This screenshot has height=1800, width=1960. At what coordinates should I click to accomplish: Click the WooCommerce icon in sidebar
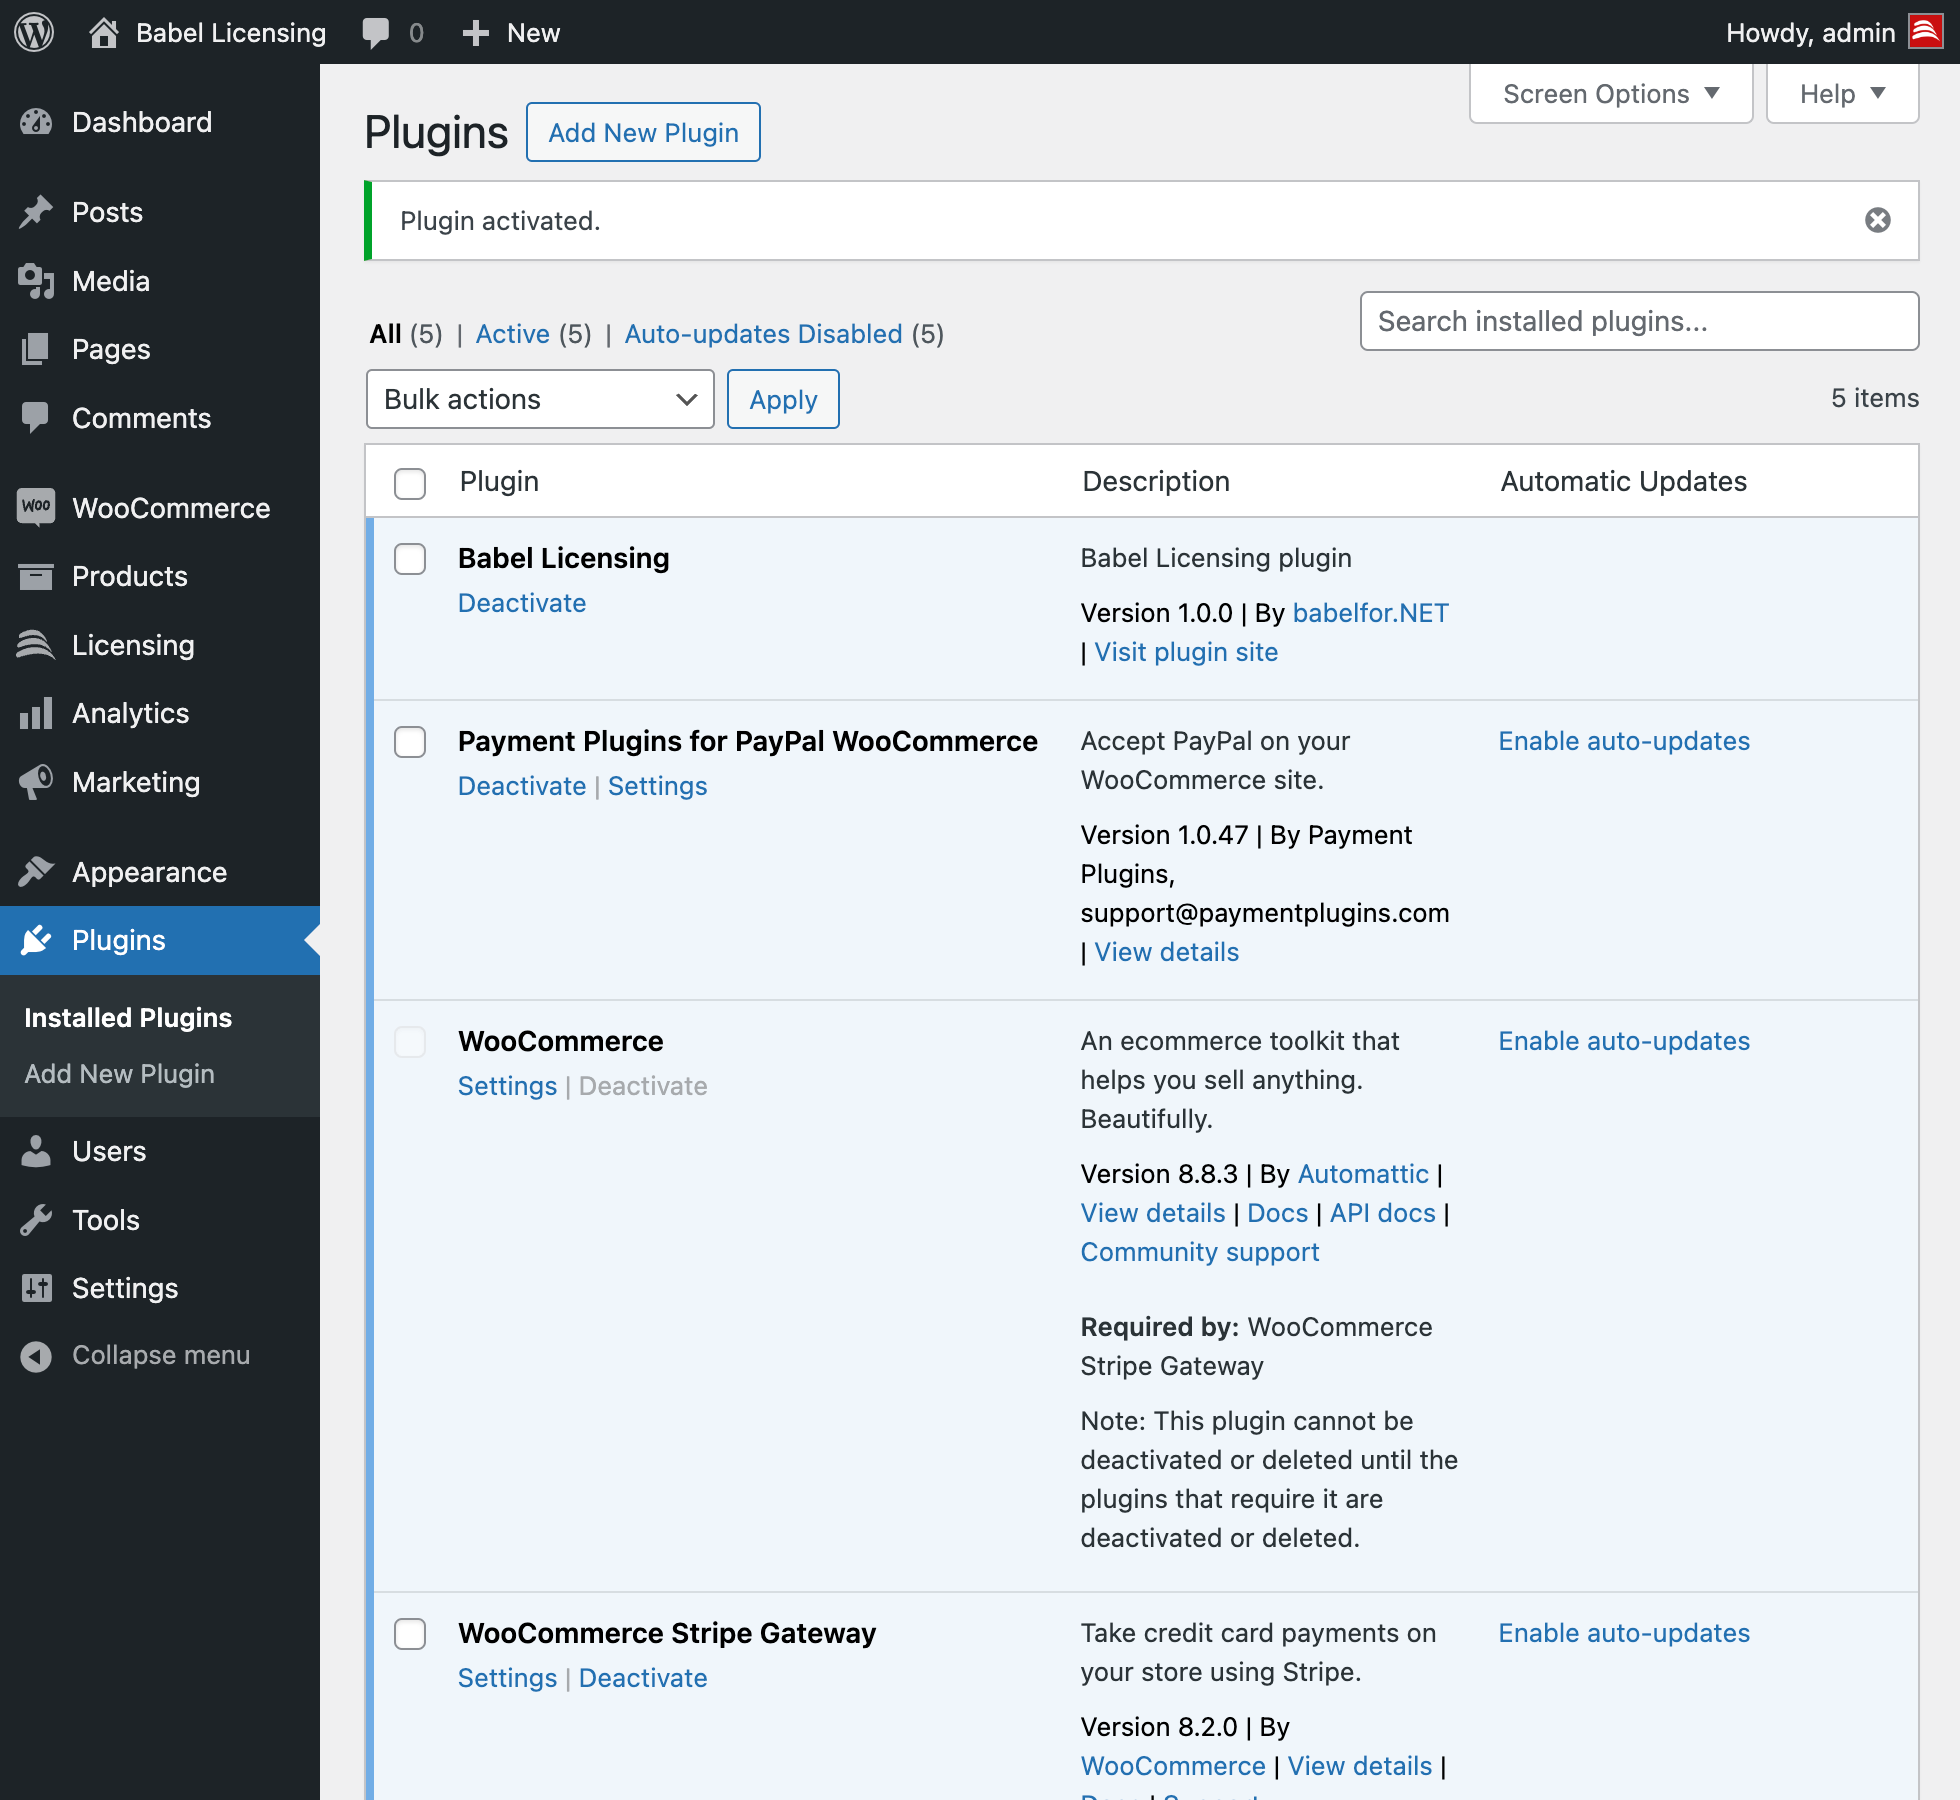coord(36,507)
